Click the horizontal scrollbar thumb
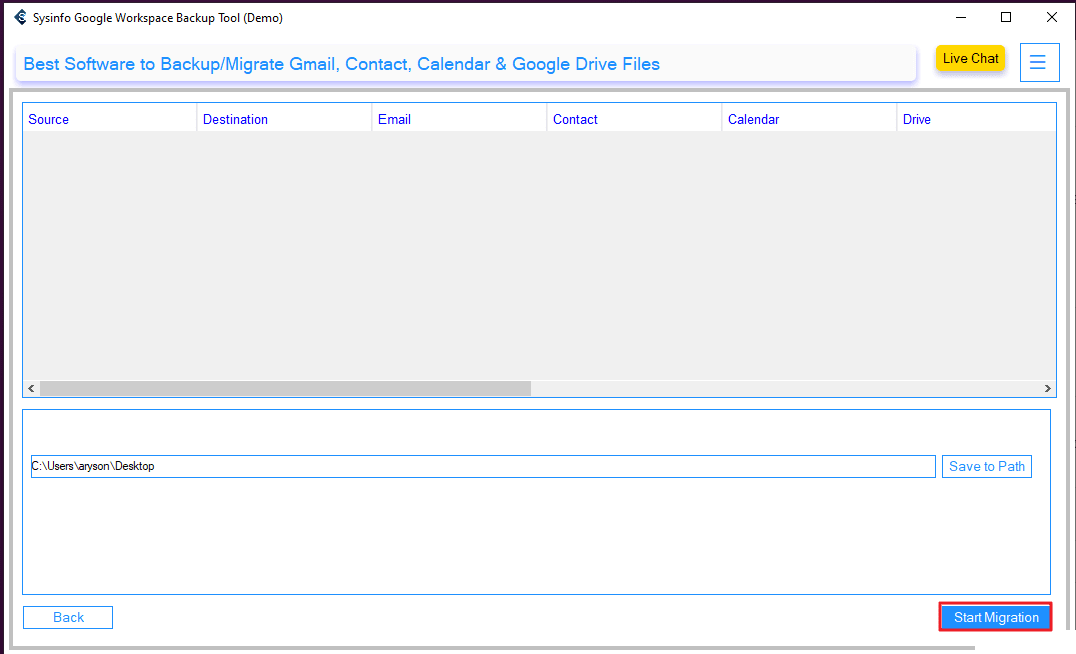This screenshot has width=1076, height=654. [x=285, y=388]
